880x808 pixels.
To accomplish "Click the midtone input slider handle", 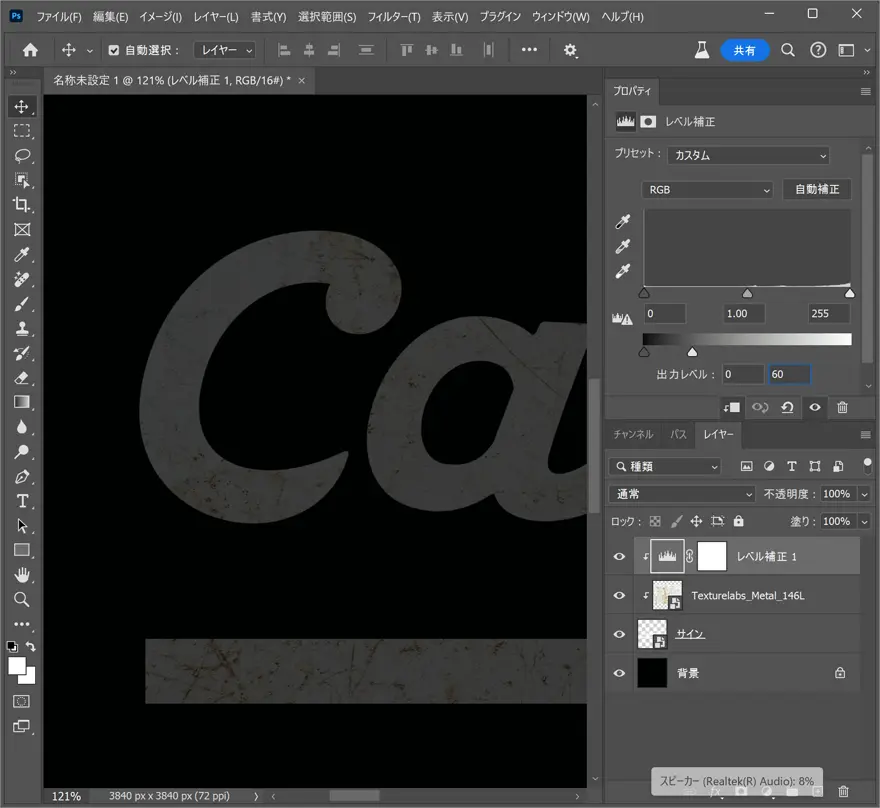I will (x=747, y=293).
